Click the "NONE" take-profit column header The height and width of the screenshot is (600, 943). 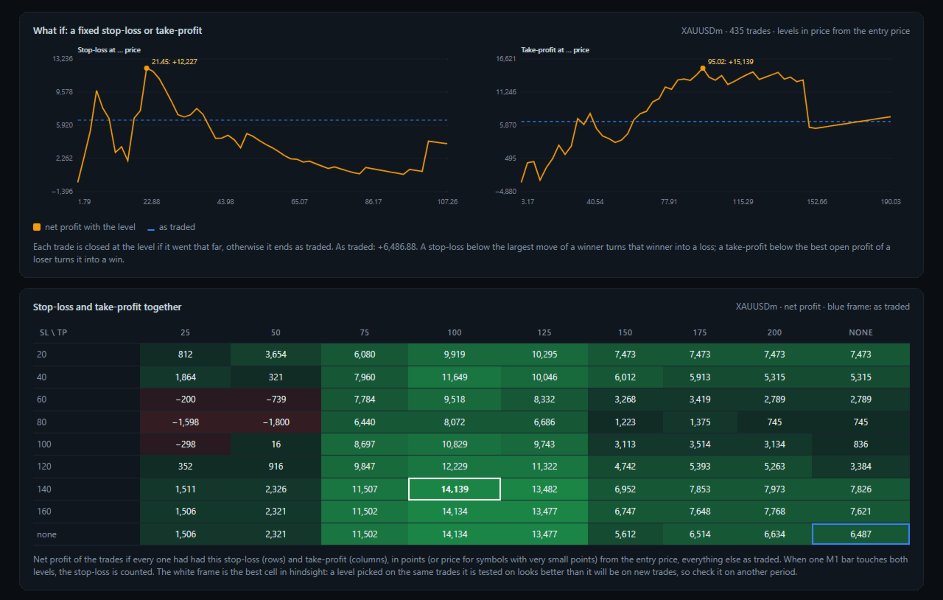pyautogui.click(x=861, y=332)
